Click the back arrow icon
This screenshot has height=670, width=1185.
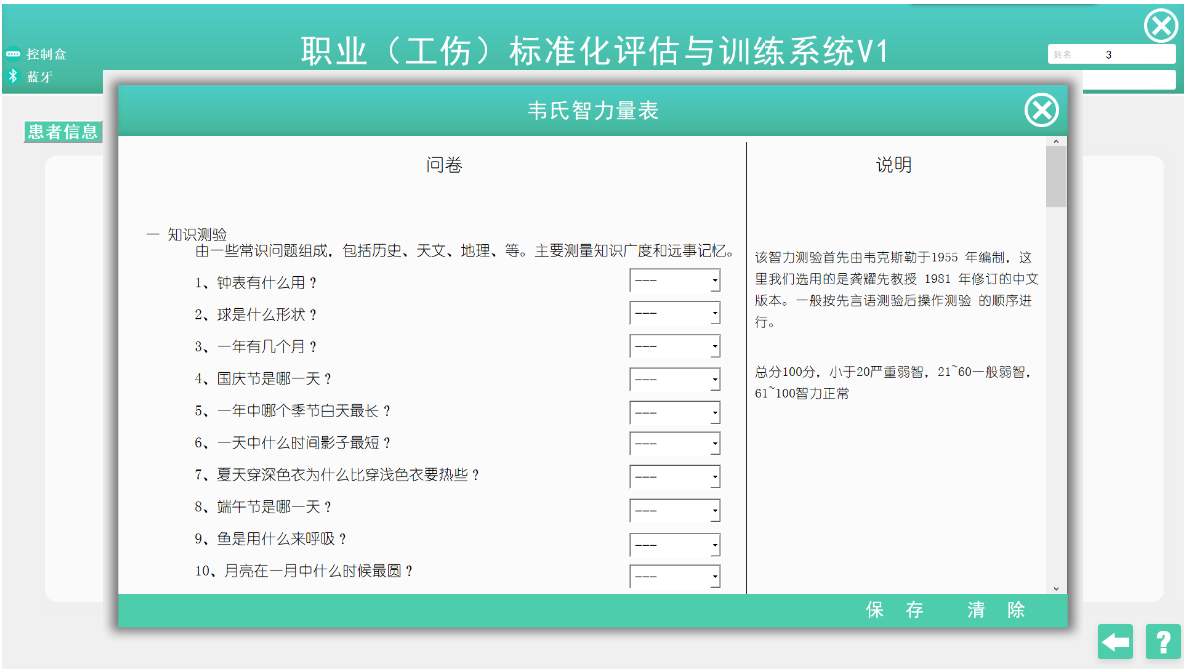[x=1115, y=641]
